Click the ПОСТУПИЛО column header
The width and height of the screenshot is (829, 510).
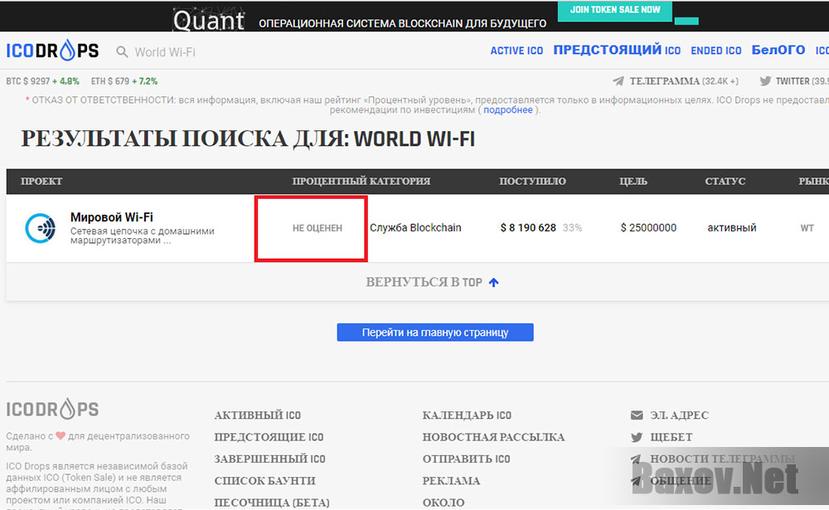coord(532,181)
